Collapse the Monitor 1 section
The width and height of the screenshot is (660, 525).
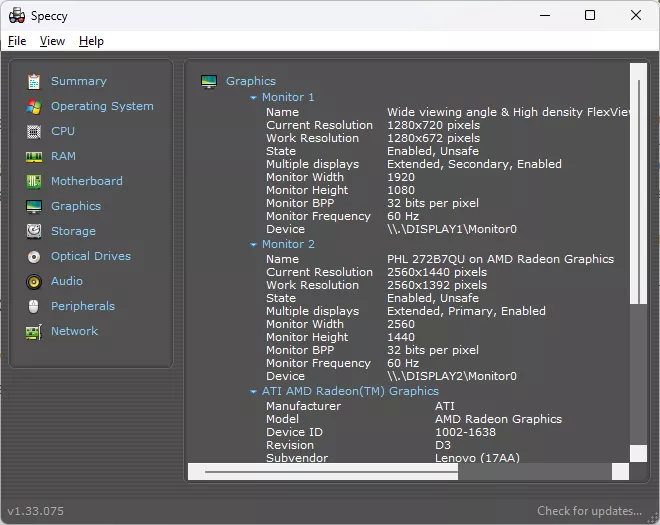coord(254,98)
